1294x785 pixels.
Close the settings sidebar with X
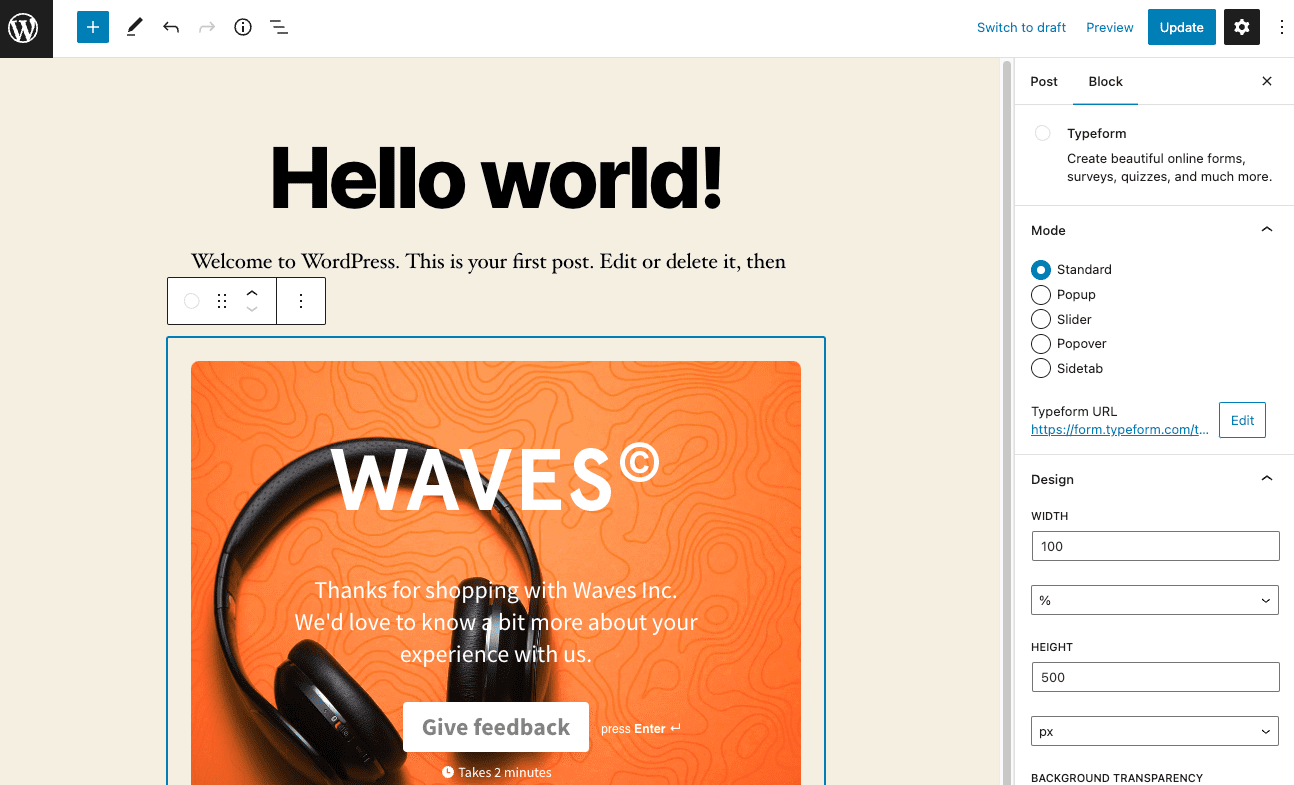tap(1267, 81)
